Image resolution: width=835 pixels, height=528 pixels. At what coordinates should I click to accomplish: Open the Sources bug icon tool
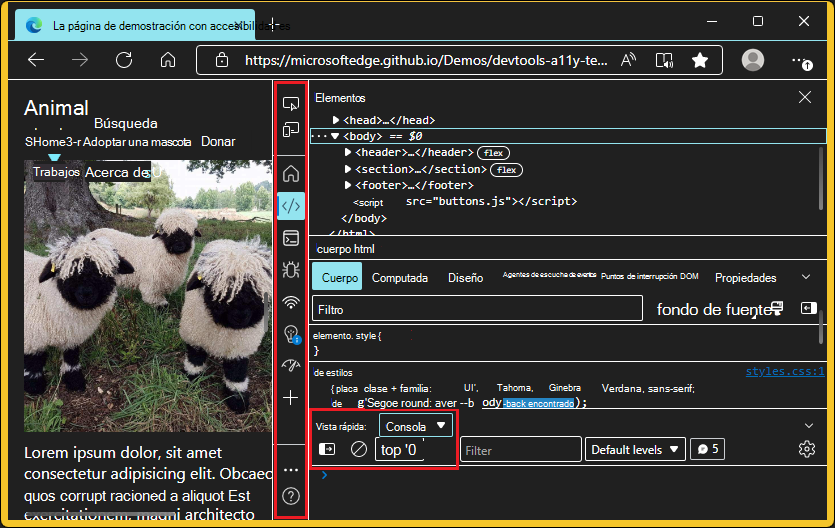point(291,270)
